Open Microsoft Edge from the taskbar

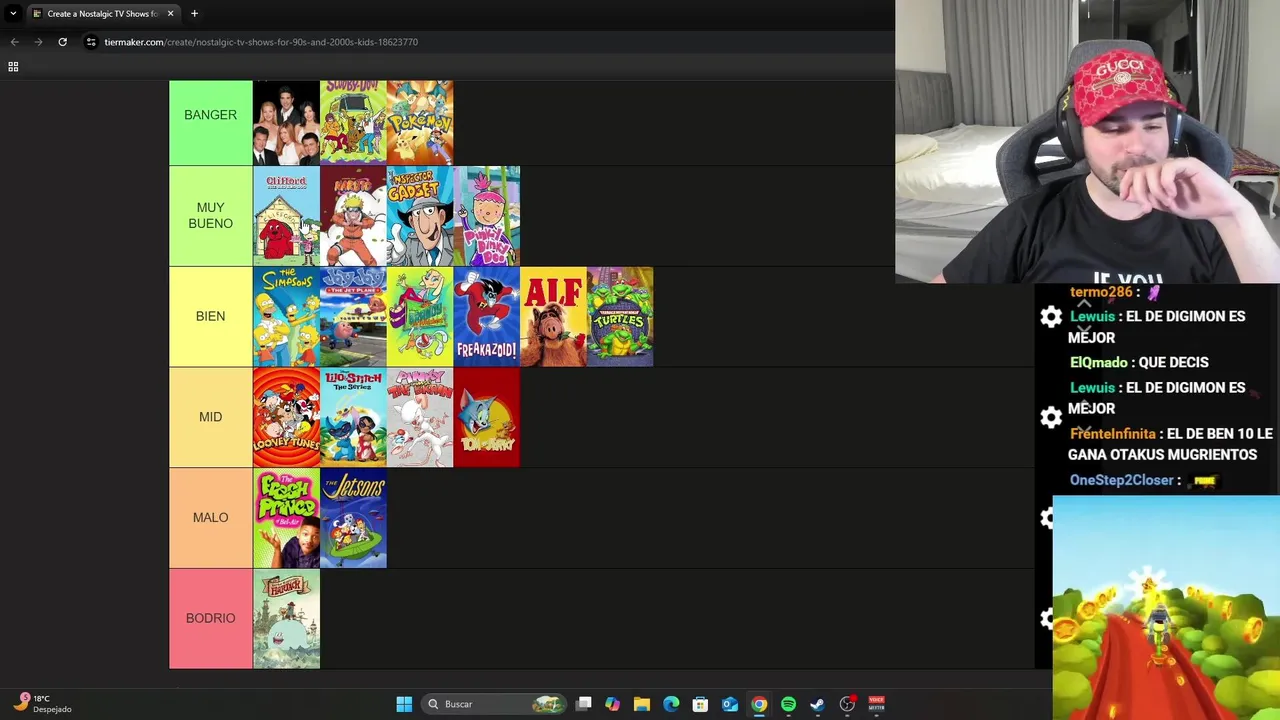(x=671, y=704)
